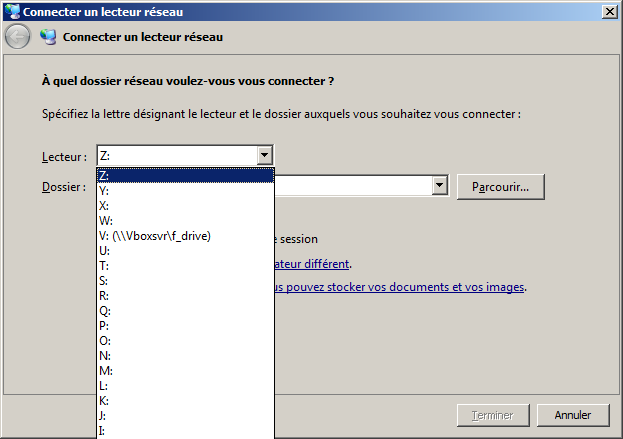623x439 pixels.
Task: Collapse the Lecteur drive letter dropdown
Action: 264,155
